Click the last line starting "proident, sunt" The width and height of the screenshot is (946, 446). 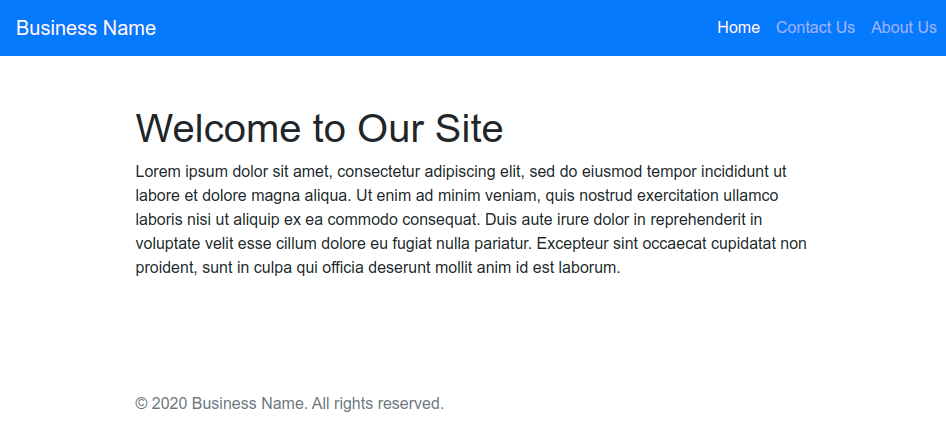(377, 267)
